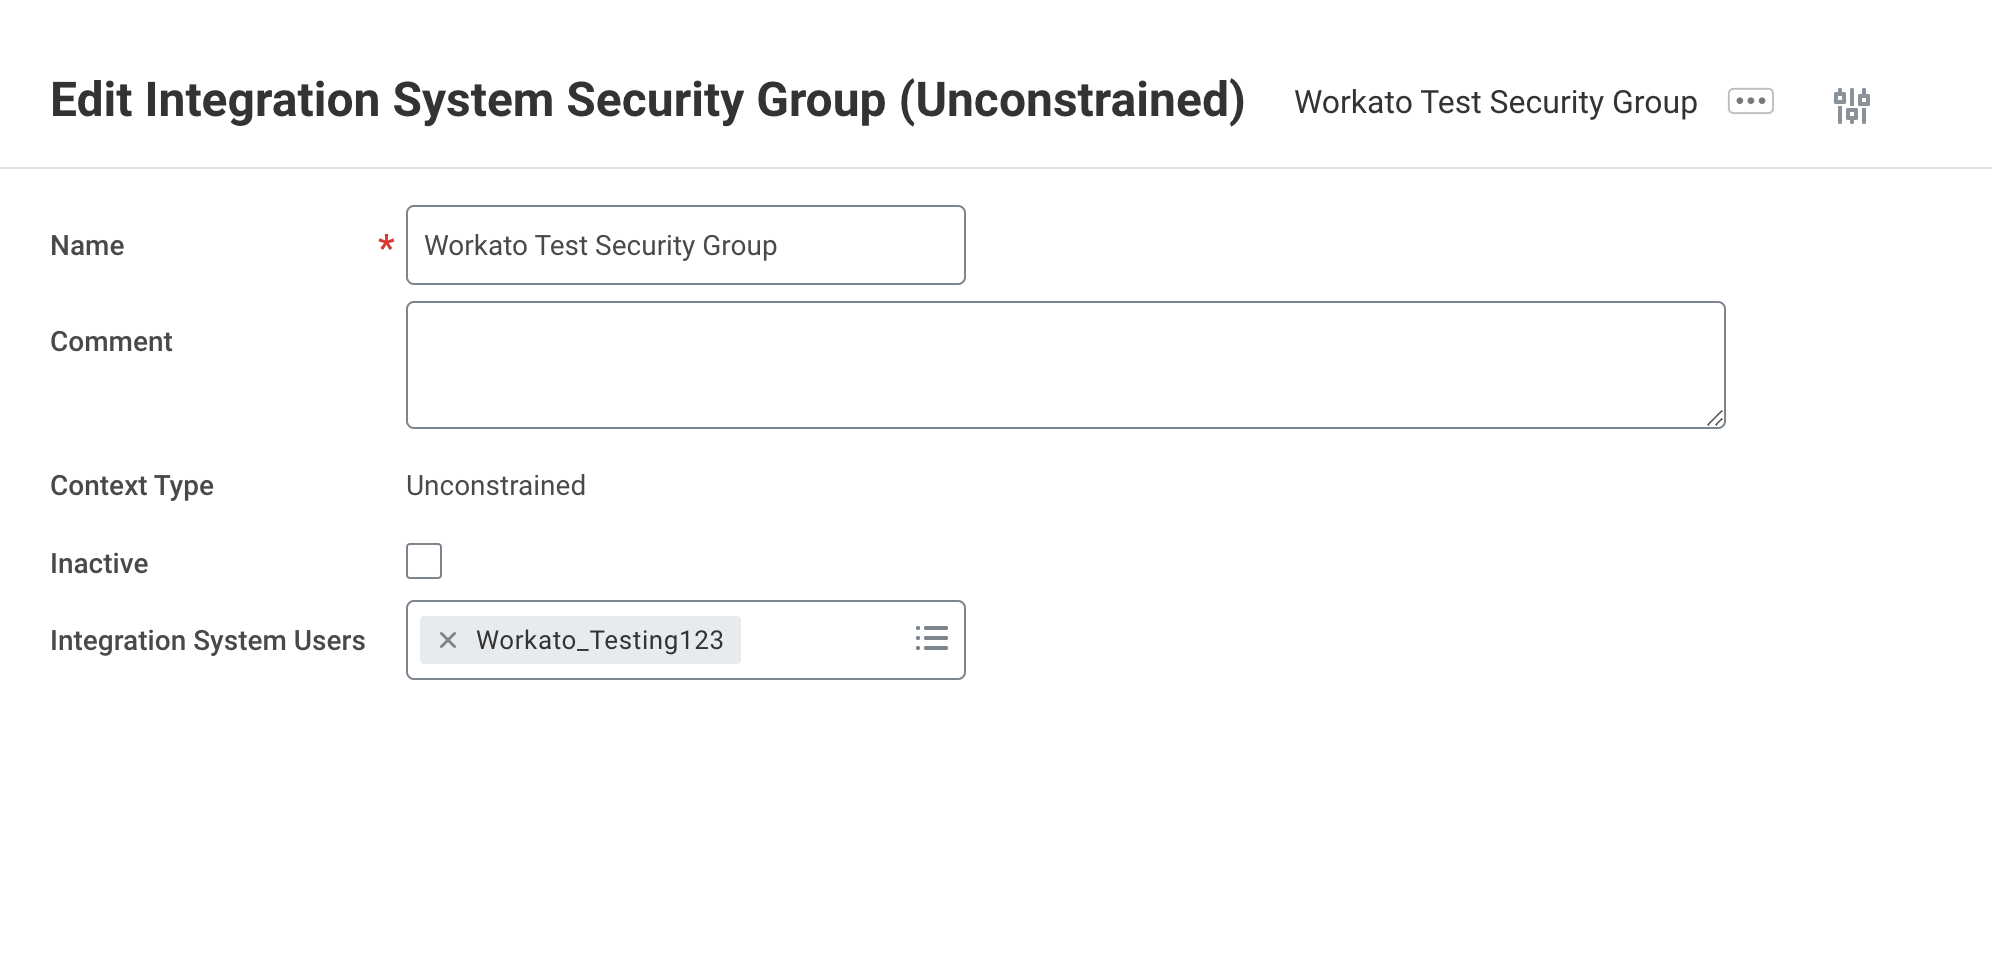Click the Workato Test Security Group title text
This screenshot has width=1992, height=974.
[x=1494, y=101]
